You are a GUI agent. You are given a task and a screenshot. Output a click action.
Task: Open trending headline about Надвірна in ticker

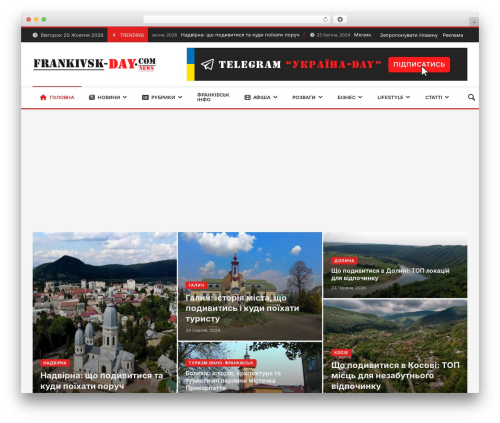240,35
